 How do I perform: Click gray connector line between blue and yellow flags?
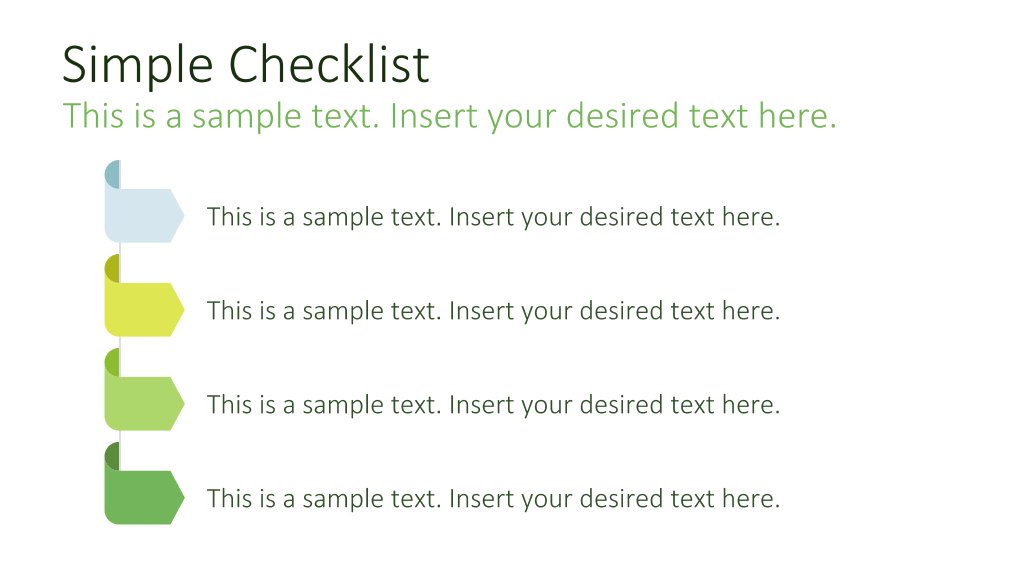(x=120, y=249)
